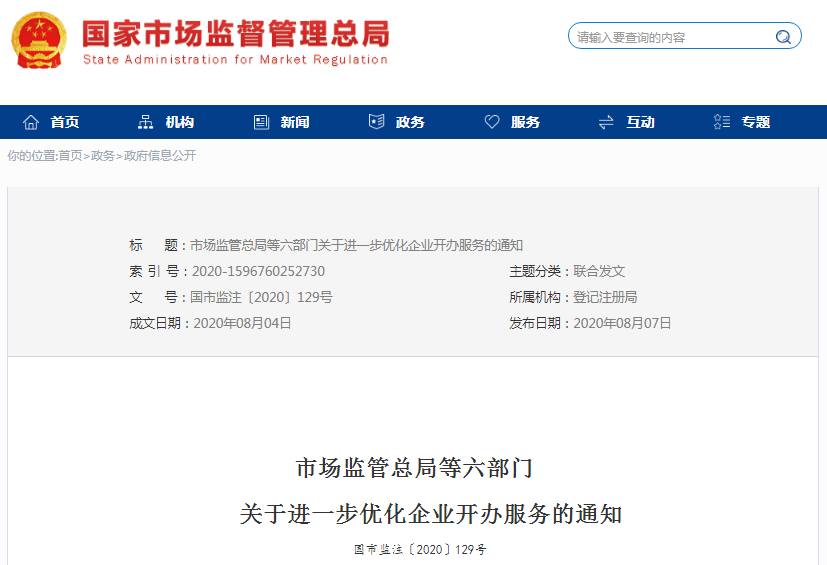Click the home icon beside 首页
The width and height of the screenshot is (827, 565).
pos(31,122)
